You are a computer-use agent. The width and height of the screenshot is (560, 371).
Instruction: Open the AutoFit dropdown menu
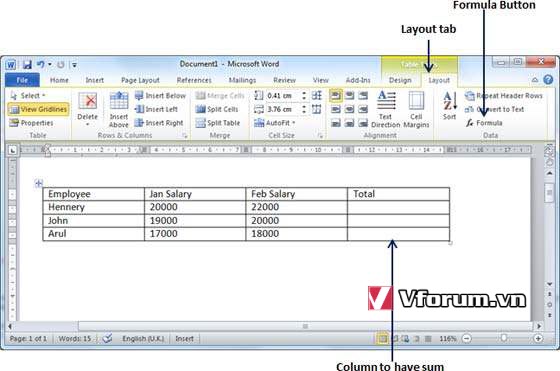point(275,123)
